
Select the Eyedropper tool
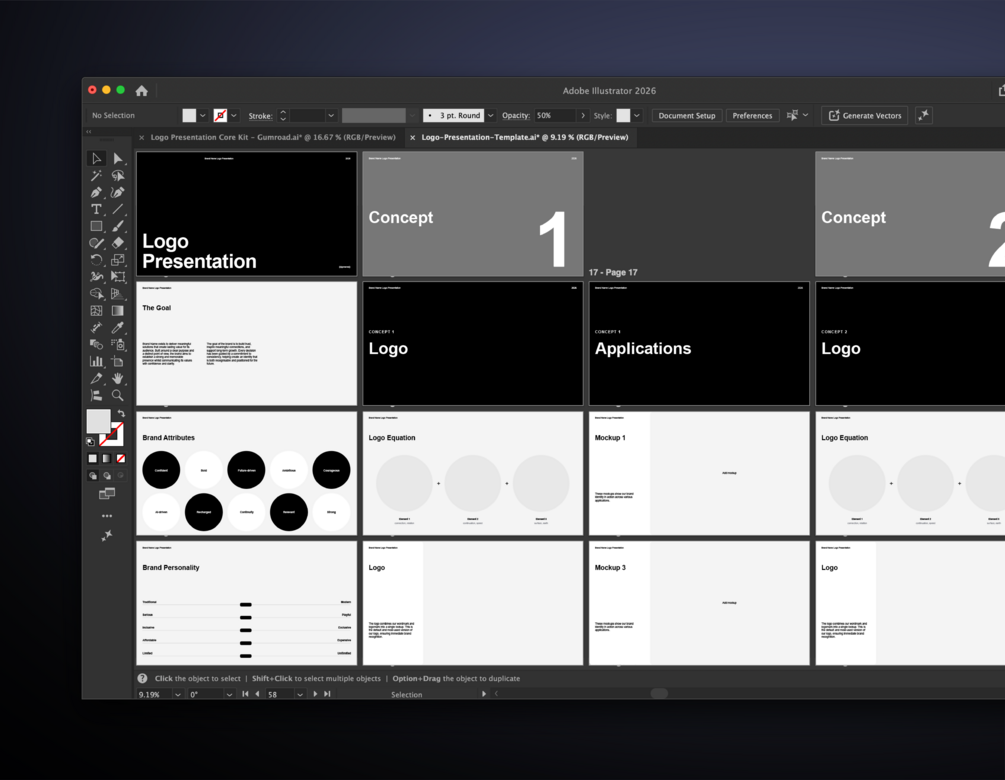pos(118,328)
